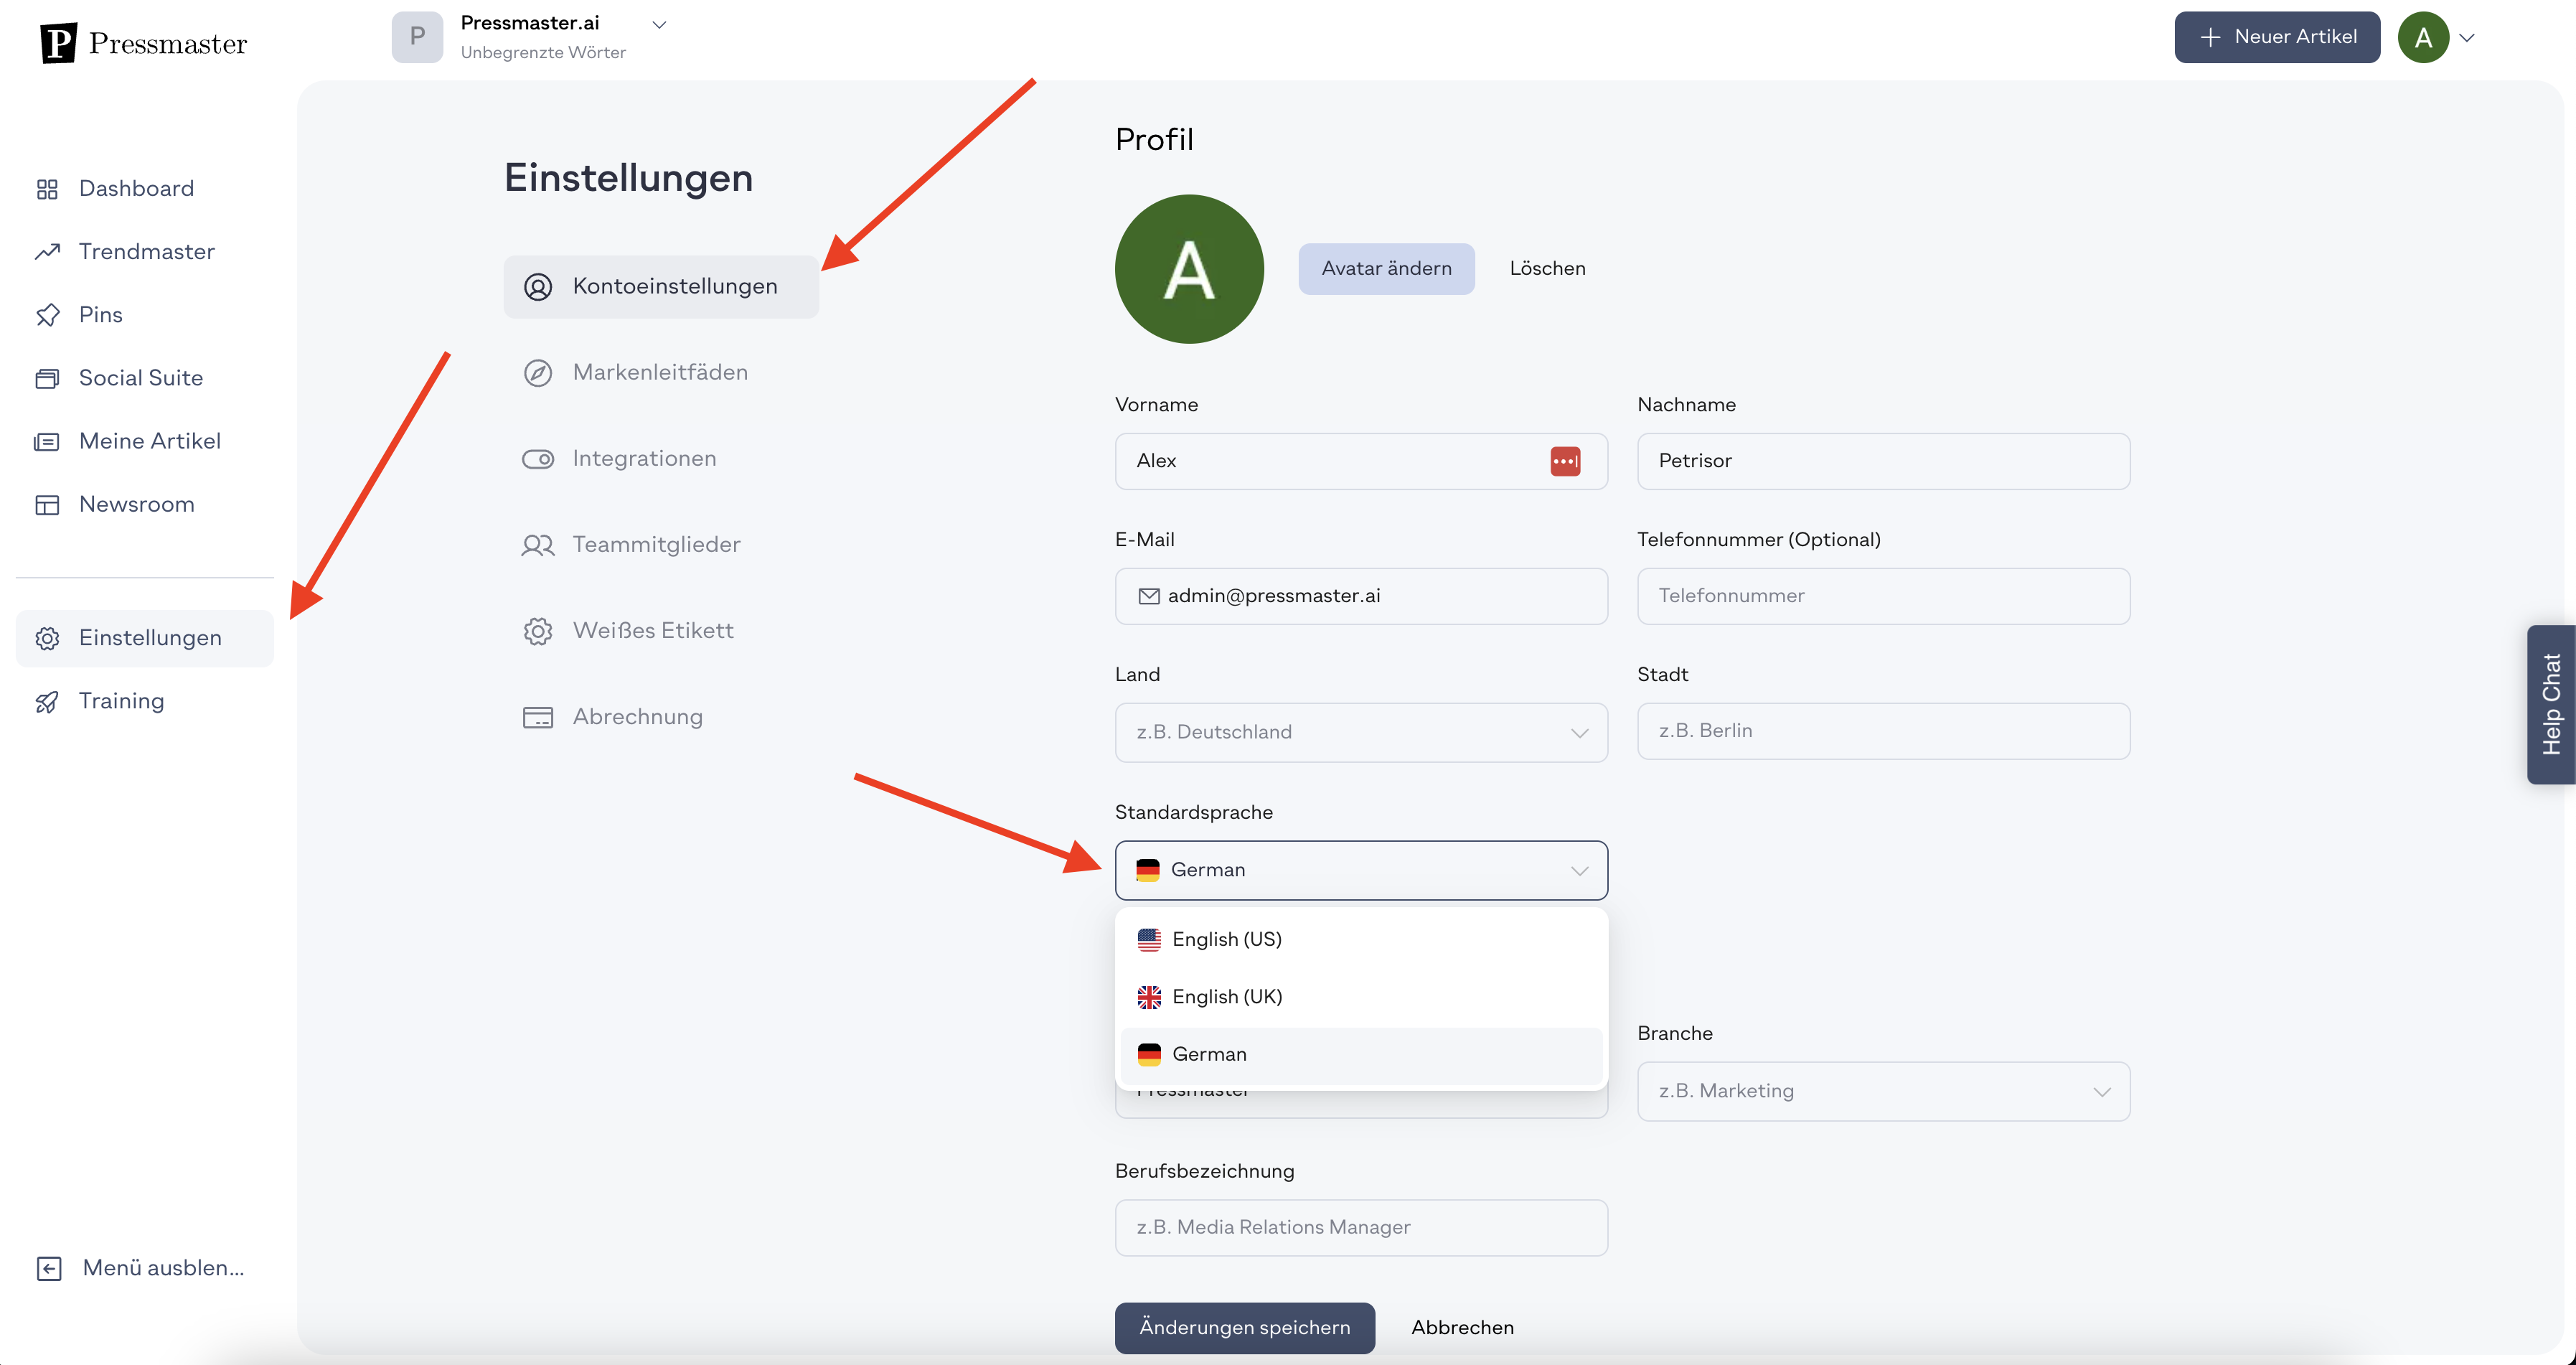Click the Neuer Artikel button
Screen dimensions: 2576x1365
pyautogui.click(x=2277, y=37)
